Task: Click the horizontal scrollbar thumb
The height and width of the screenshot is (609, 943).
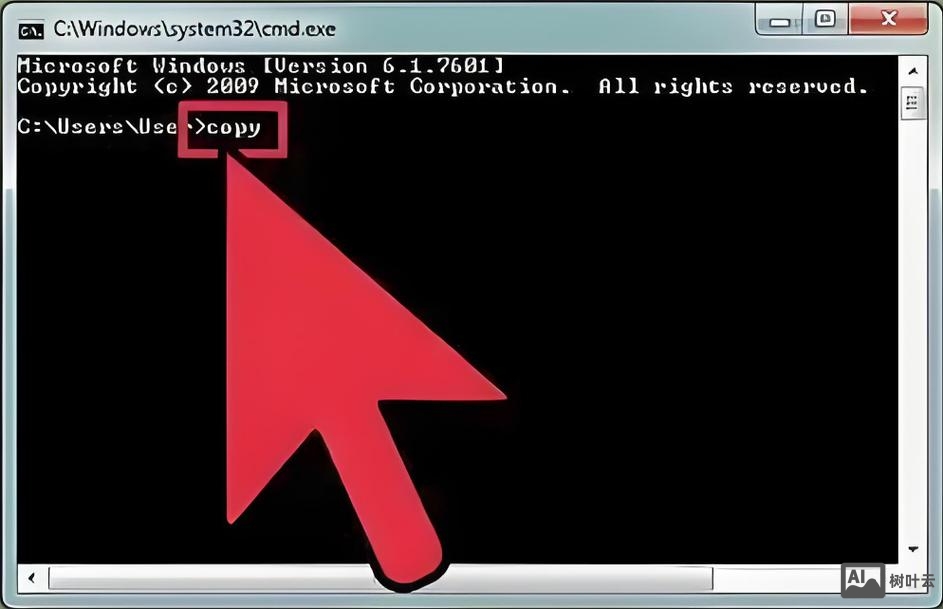Action: coord(381,578)
